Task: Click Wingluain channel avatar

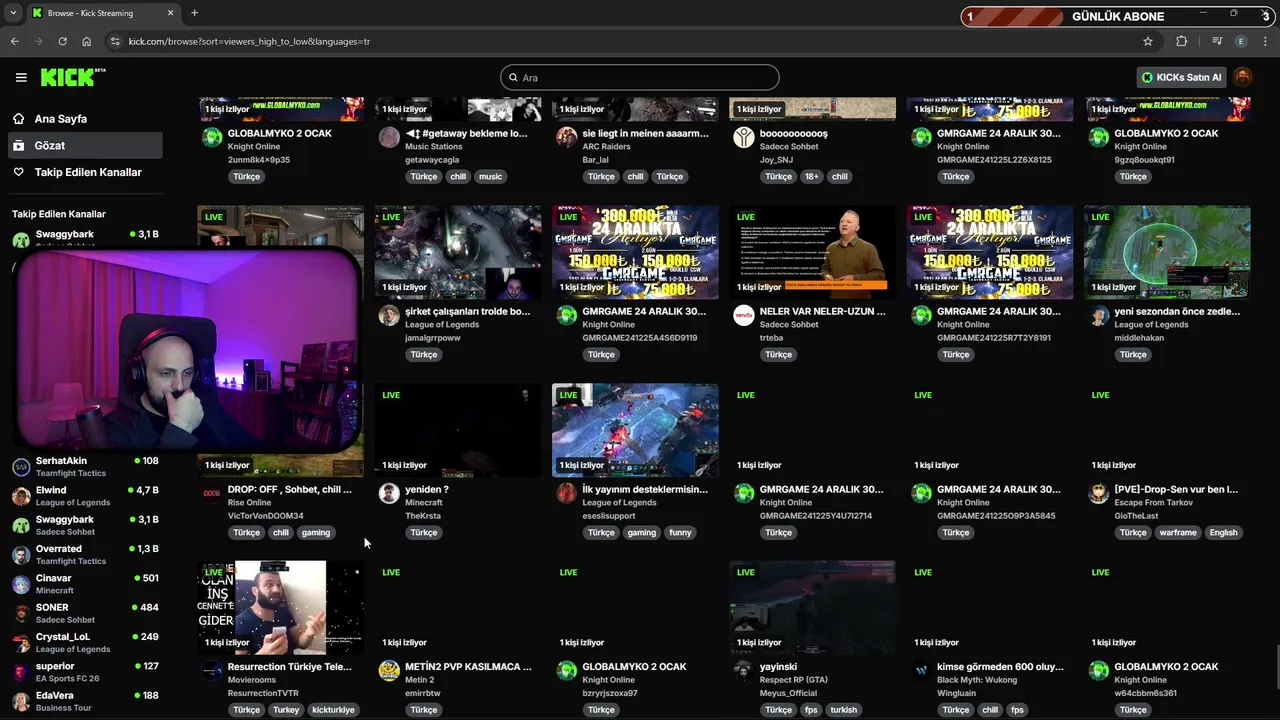Action: pyautogui.click(x=922, y=671)
